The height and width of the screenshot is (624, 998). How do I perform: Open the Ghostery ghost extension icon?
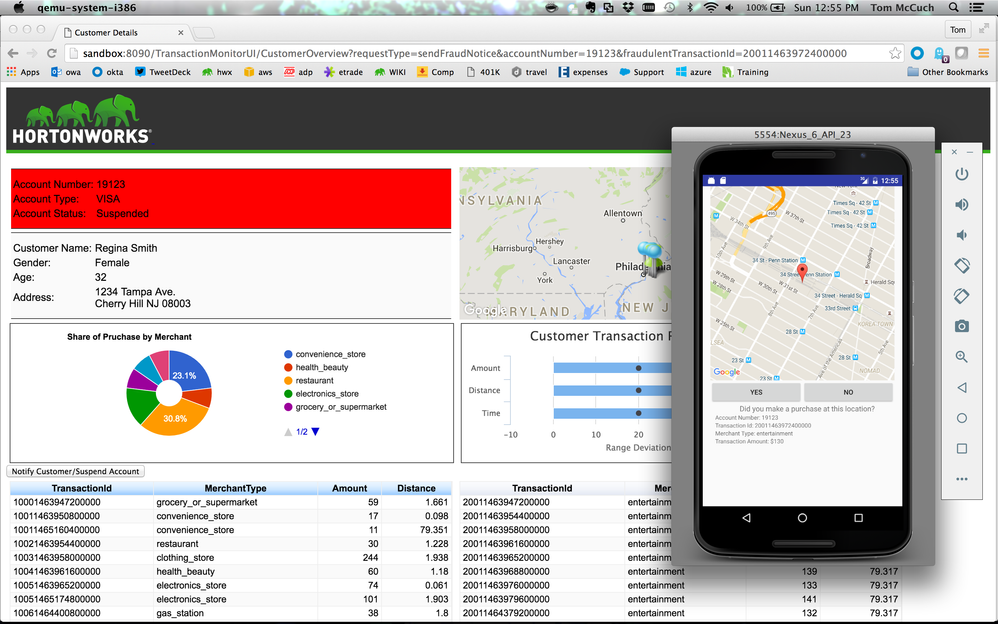(x=941, y=54)
